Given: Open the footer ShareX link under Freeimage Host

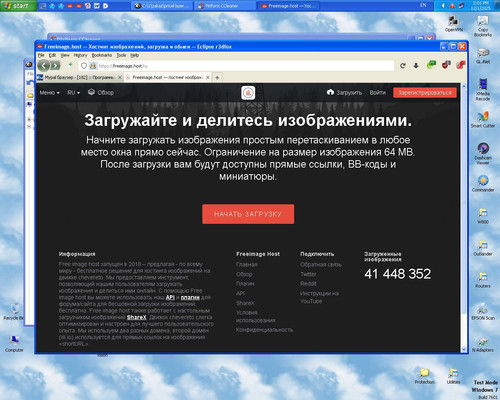Looking at the screenshot, I should click(245, 303).
